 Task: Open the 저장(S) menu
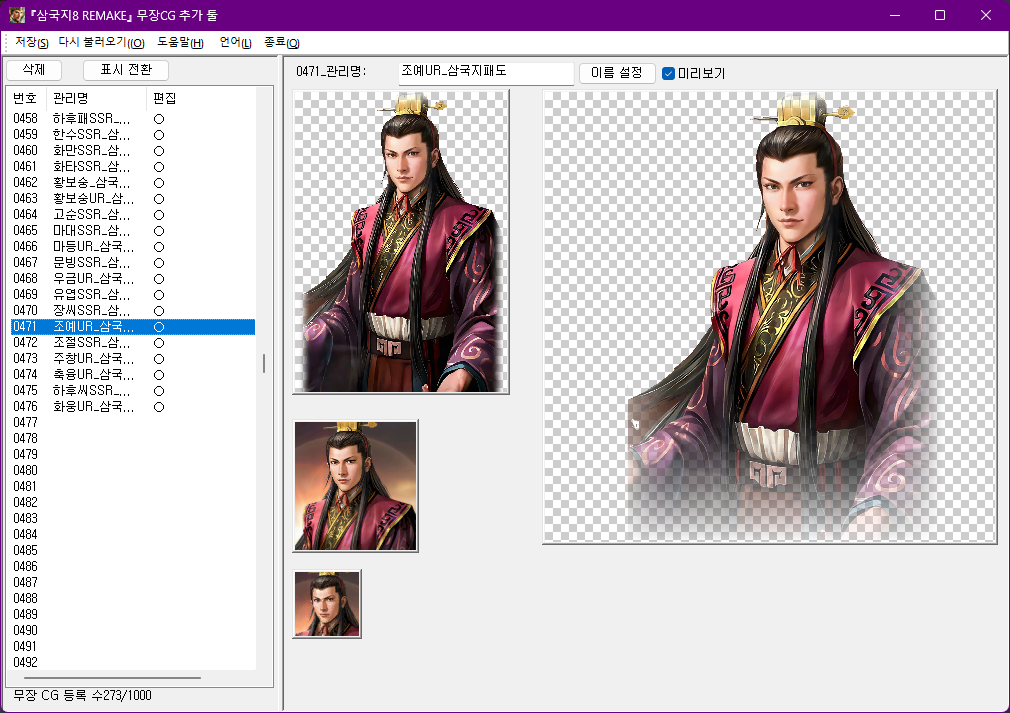point(32,43)
